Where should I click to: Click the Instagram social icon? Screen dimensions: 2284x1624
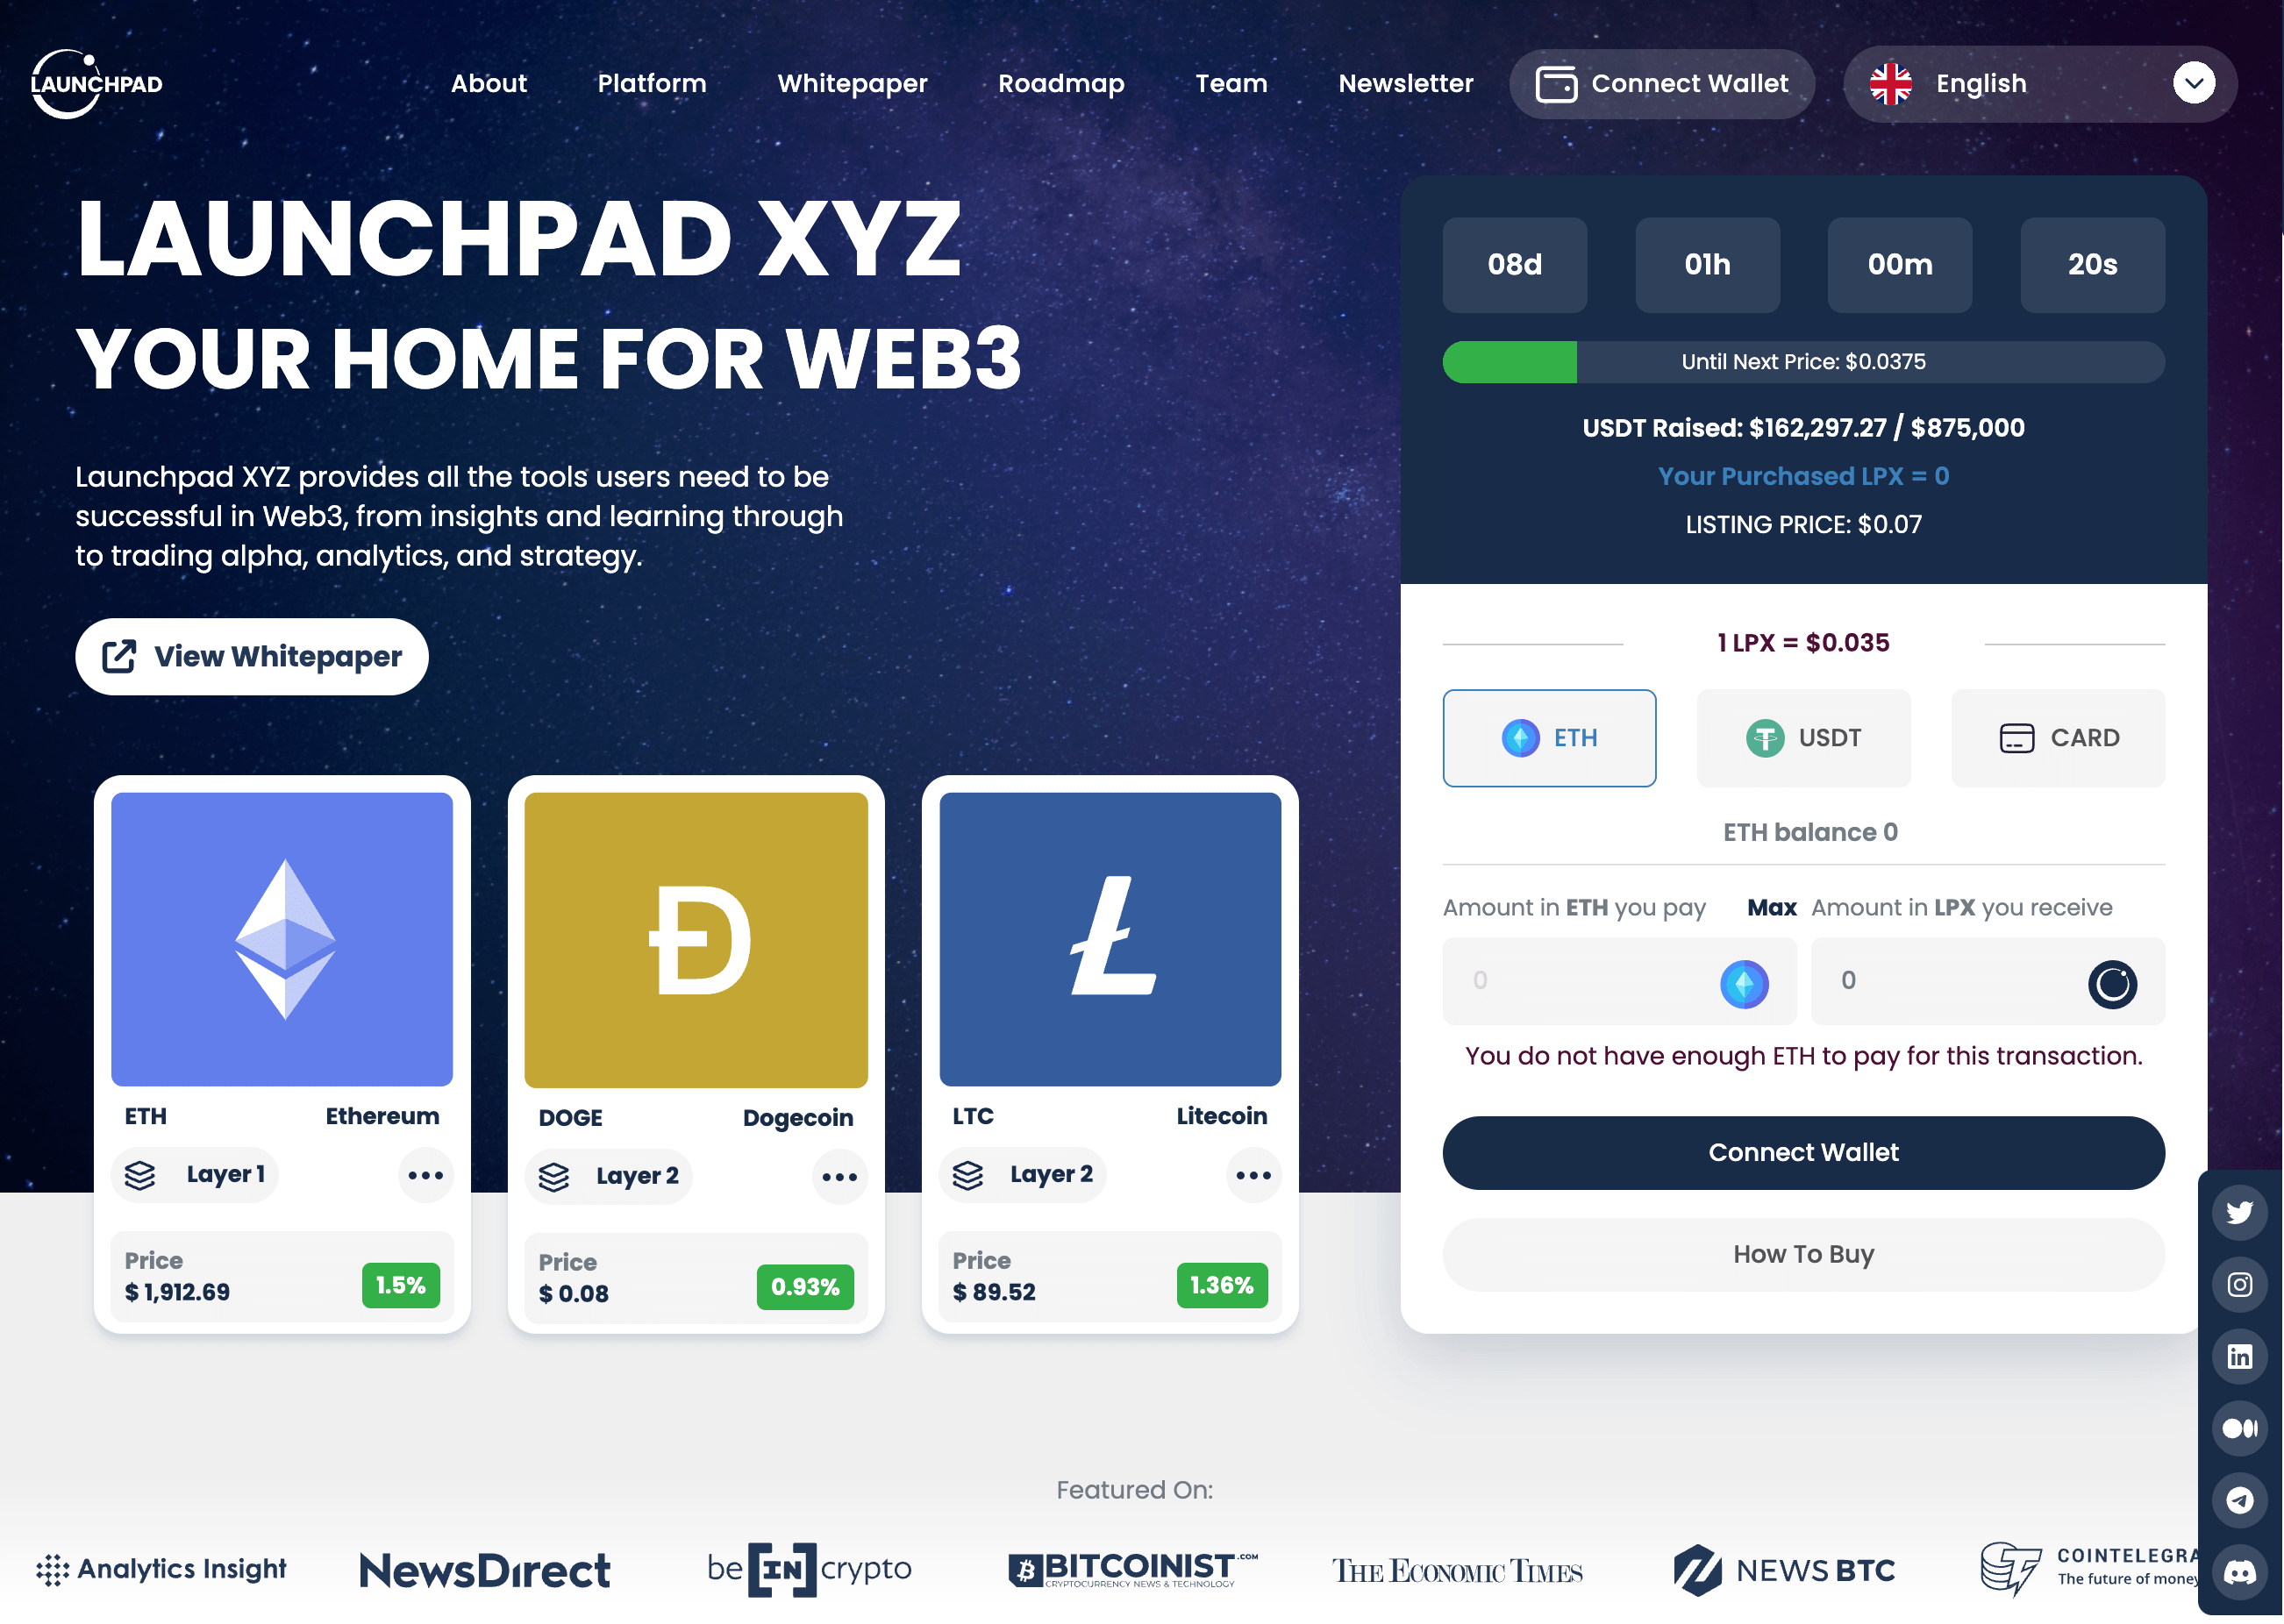tap(2240, 1283)
